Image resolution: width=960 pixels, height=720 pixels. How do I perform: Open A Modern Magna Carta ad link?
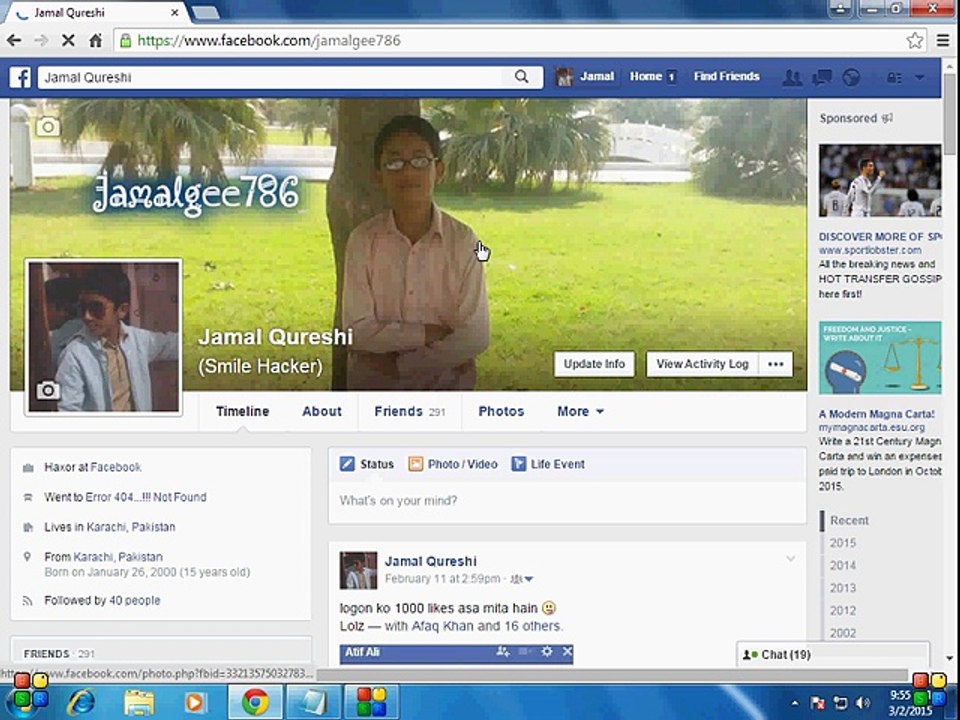tap(877, 414)
